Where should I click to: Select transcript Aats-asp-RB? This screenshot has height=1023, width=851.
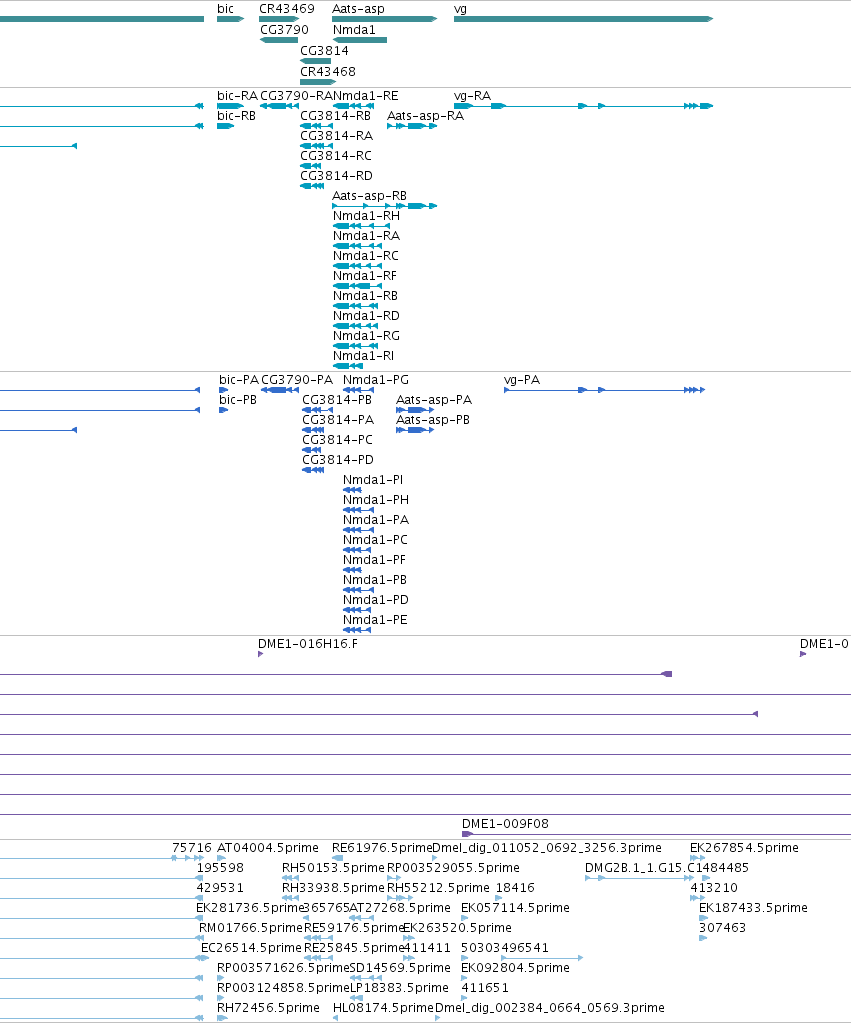tap(384, 206)
